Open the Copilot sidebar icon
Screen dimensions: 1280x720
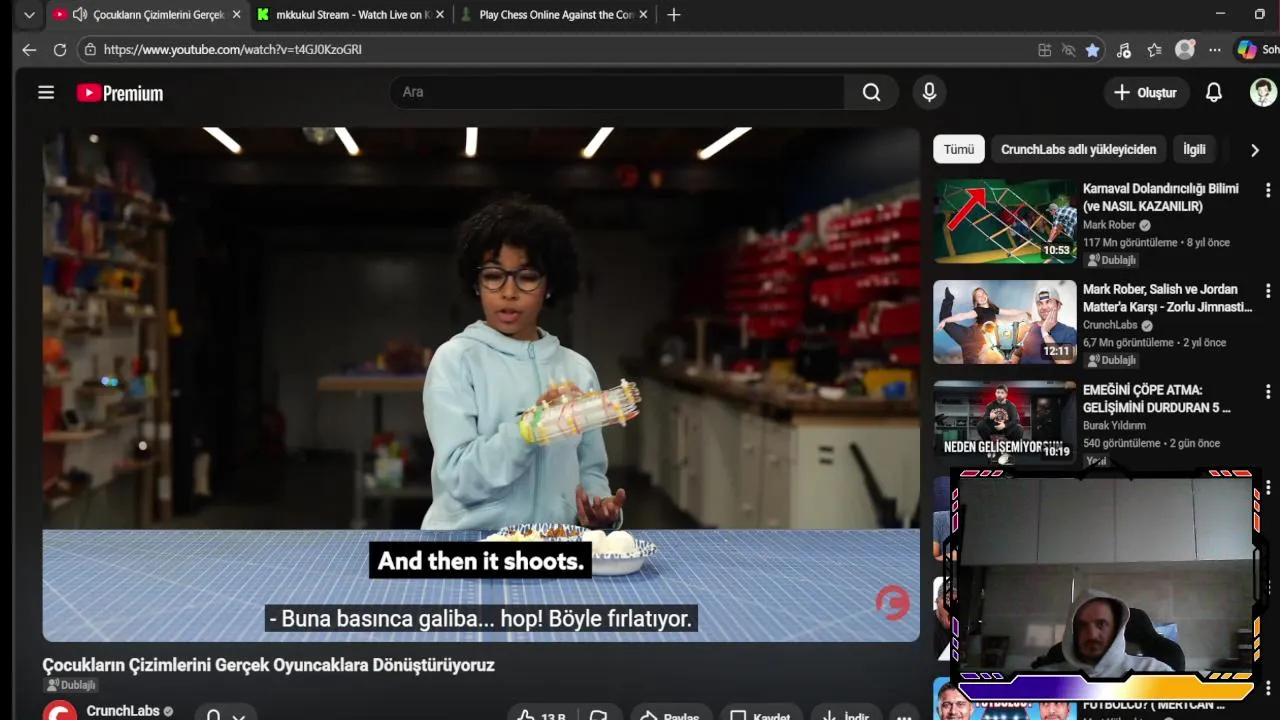pyautogui.click(x=1247, y=50)
